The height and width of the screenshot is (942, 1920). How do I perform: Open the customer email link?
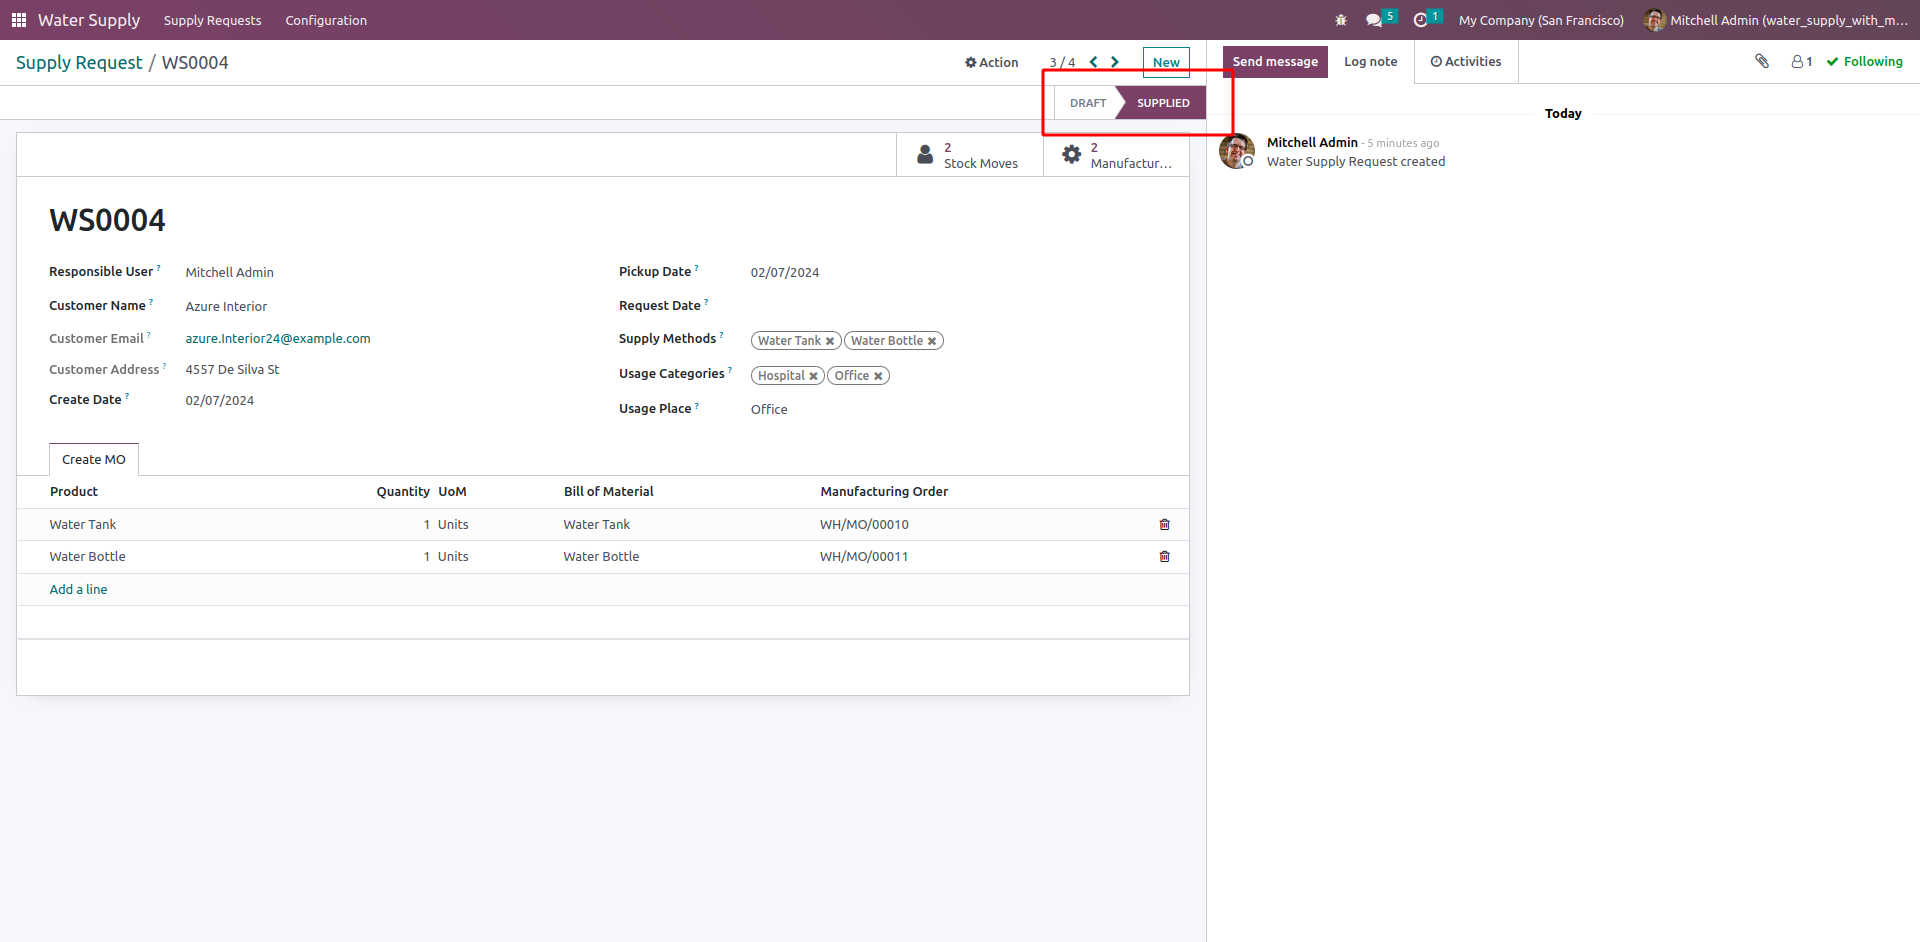278,339
